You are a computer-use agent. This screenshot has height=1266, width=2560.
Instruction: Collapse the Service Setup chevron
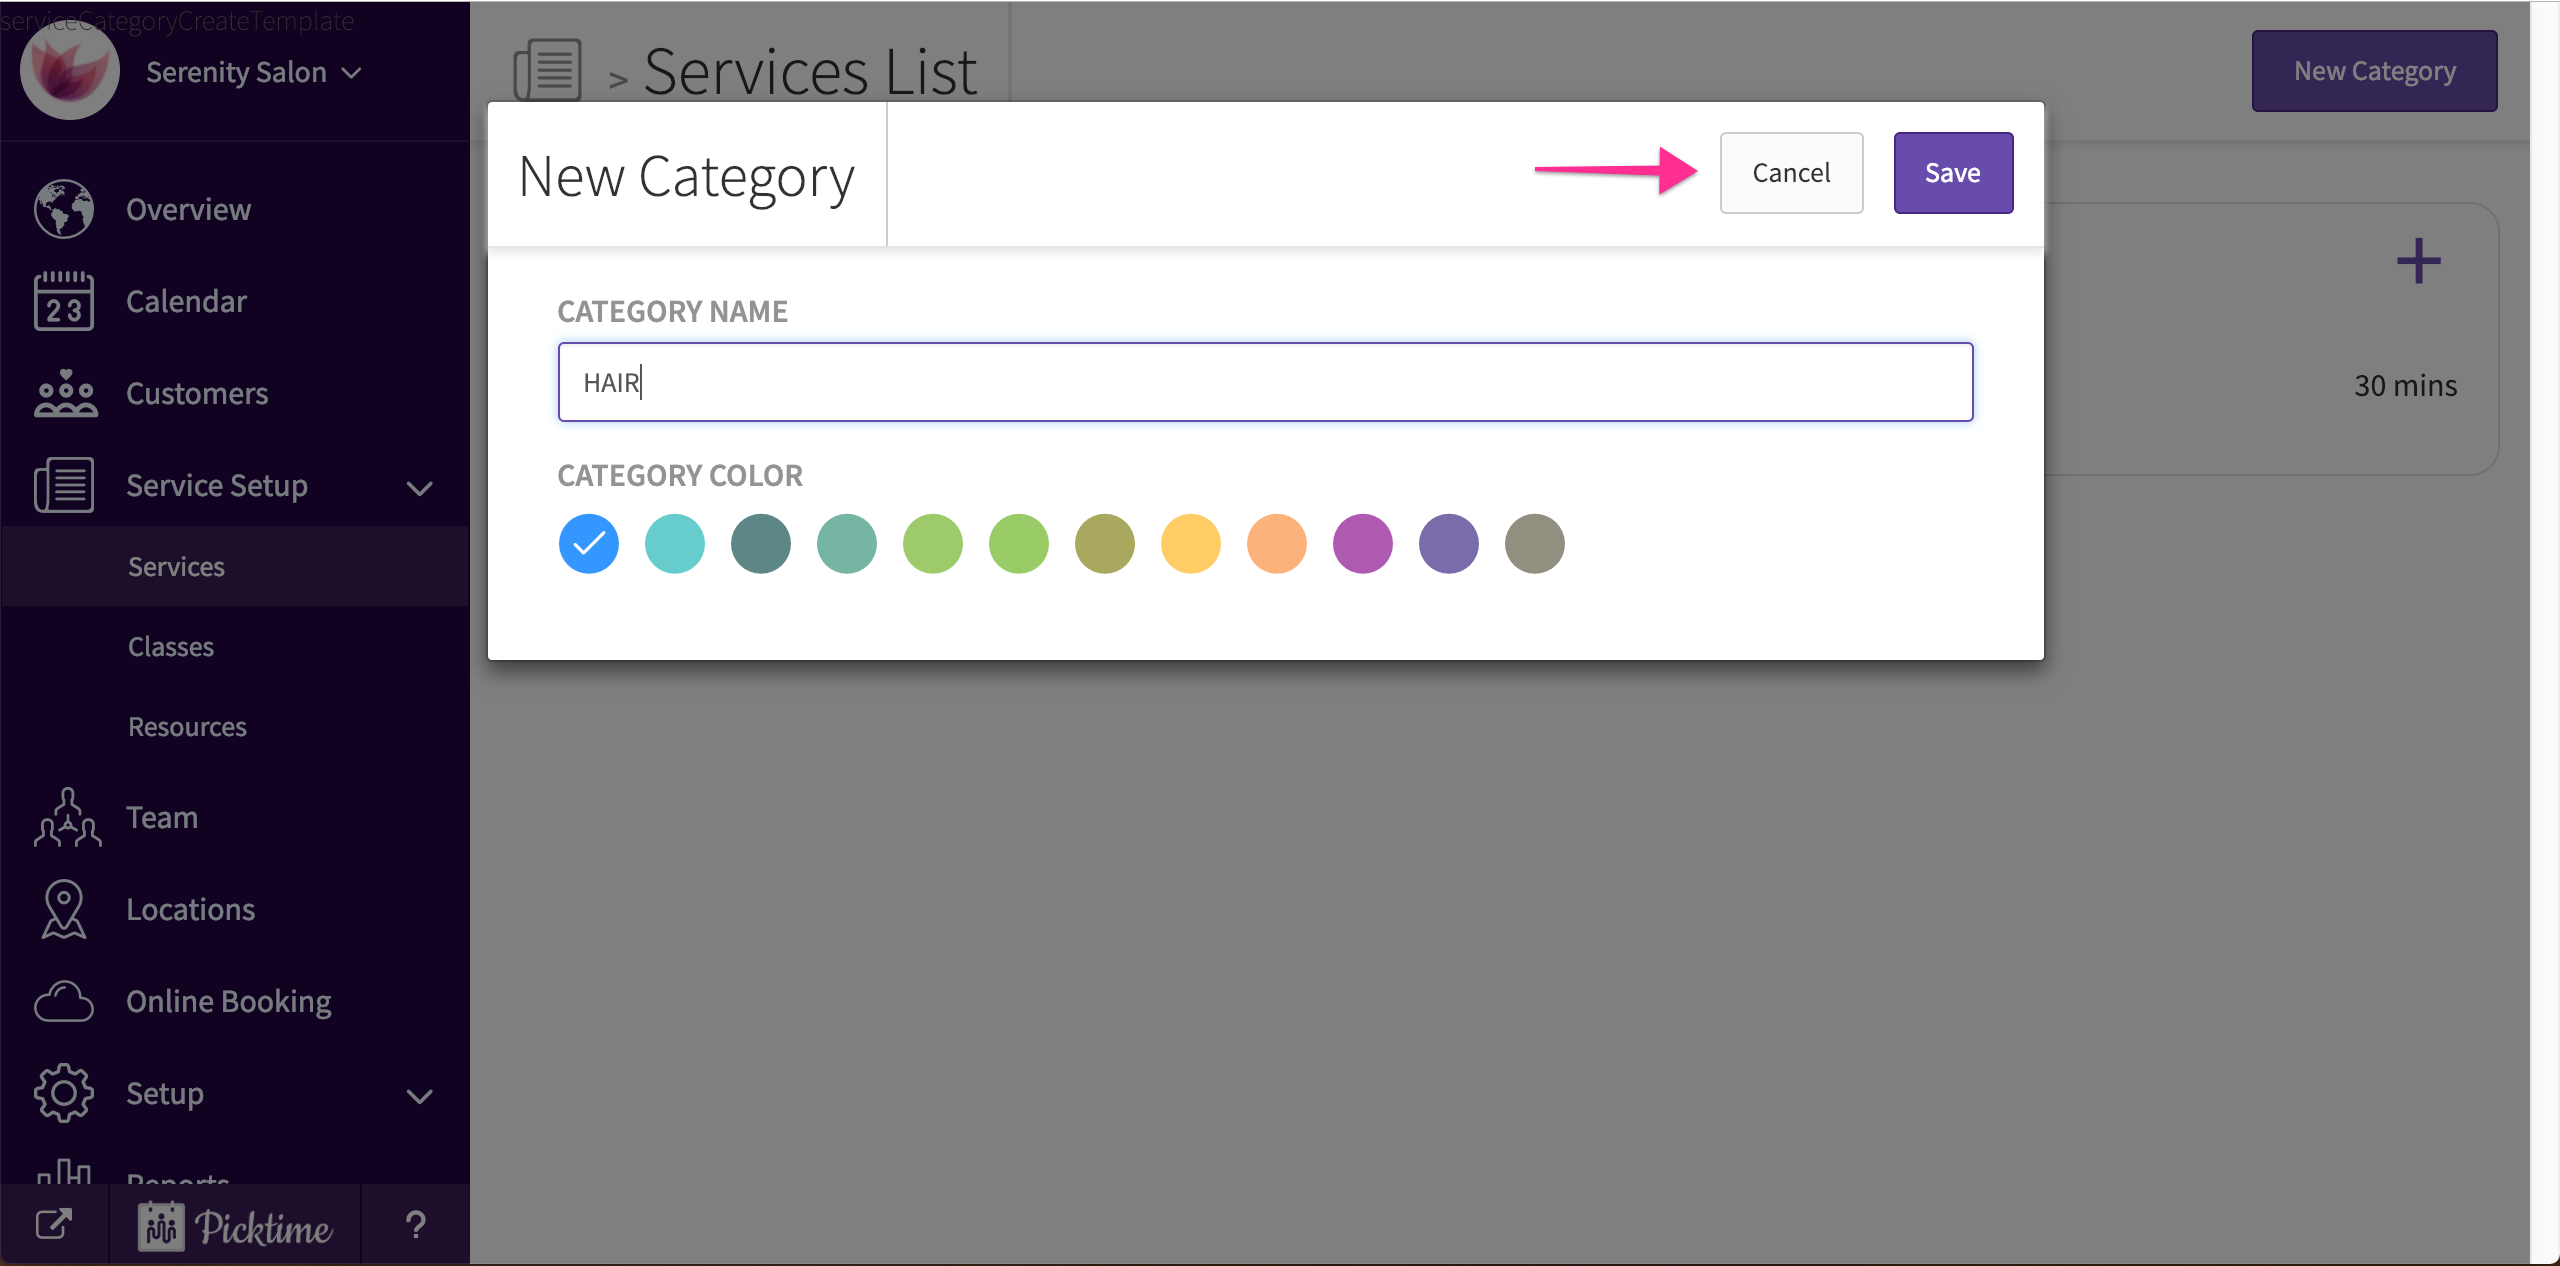[420, 488]
